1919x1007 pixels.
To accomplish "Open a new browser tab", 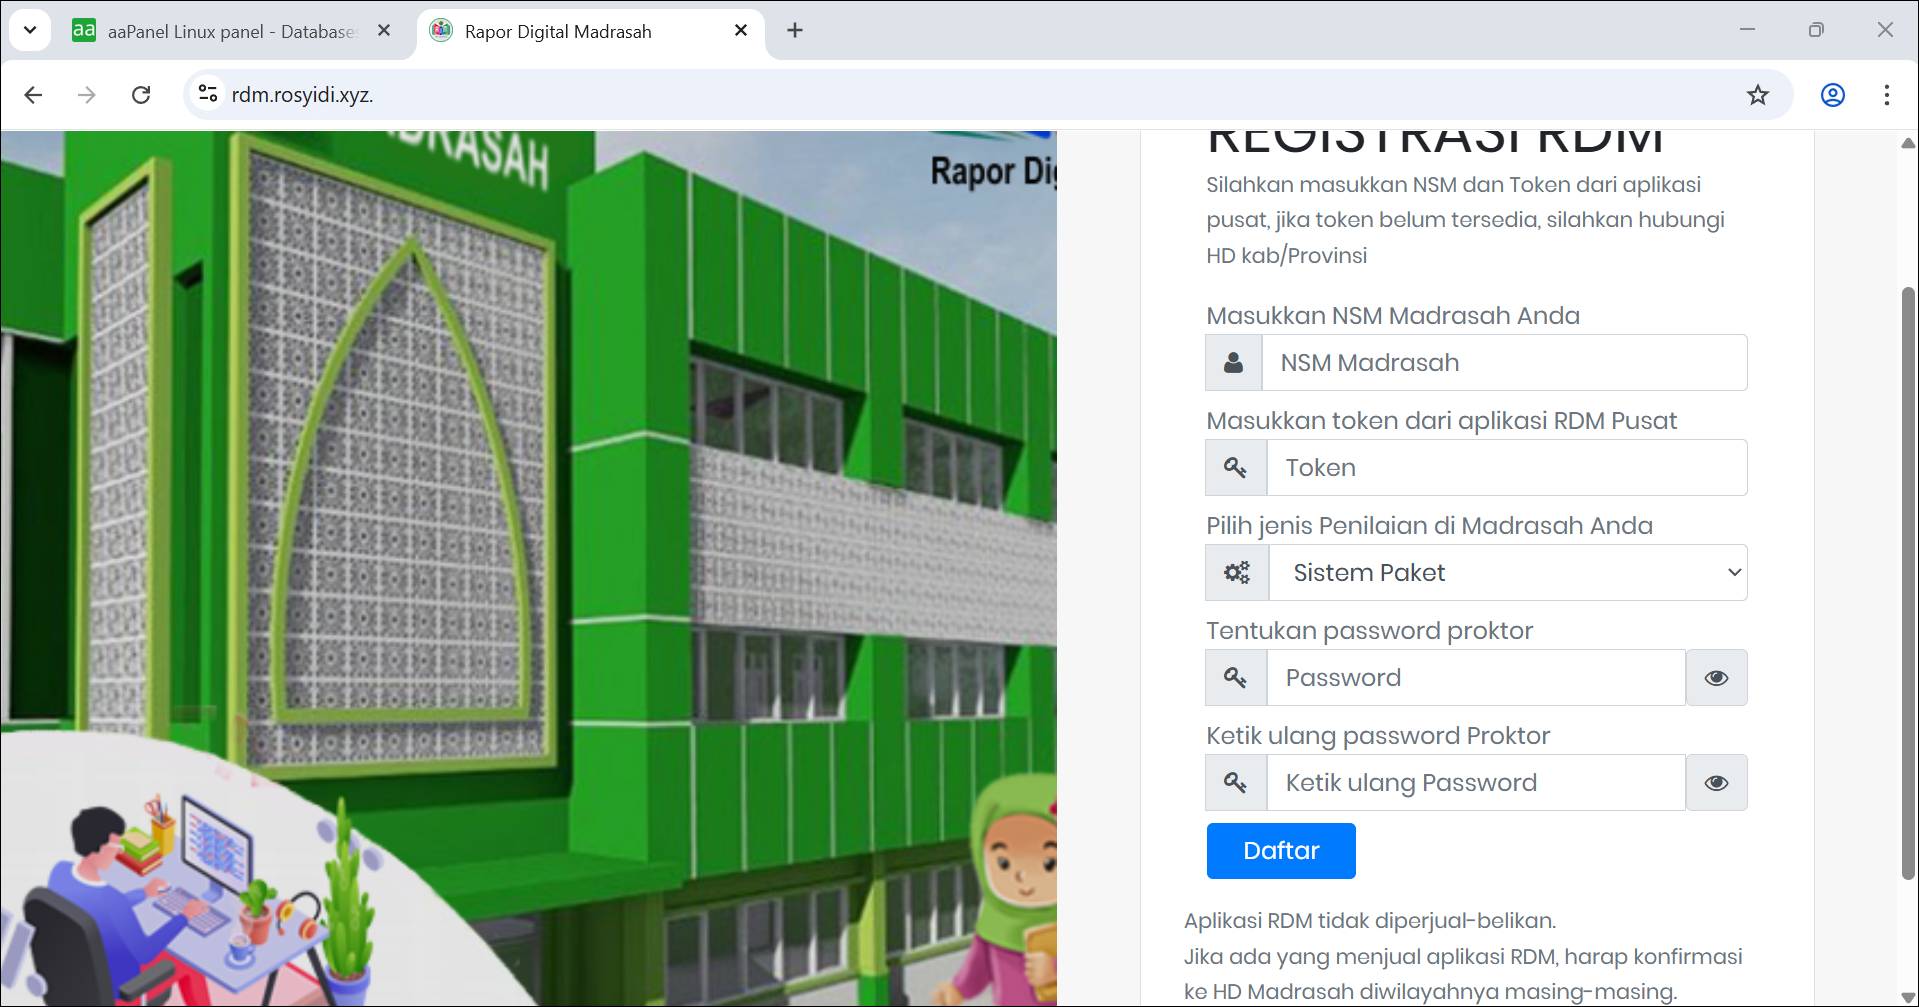I will point(795,31).
